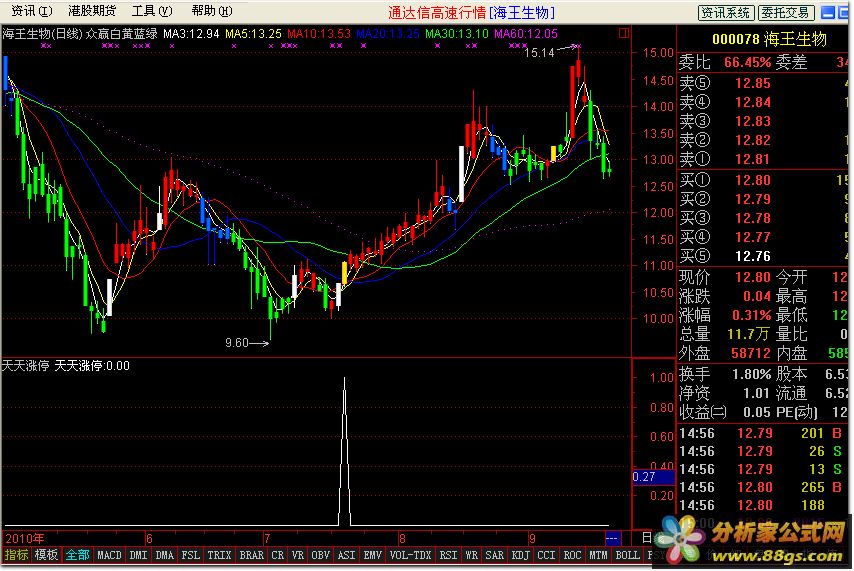The image size is (854, 571).
Task: Switch to the ROC indicator tab
Action: click(572, 555)
